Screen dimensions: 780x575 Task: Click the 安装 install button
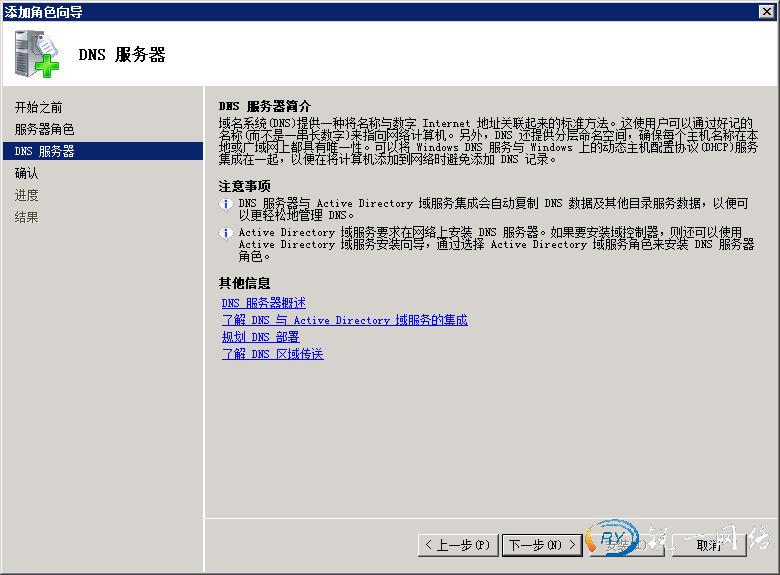pyautogui.click(x=626, y=545)
